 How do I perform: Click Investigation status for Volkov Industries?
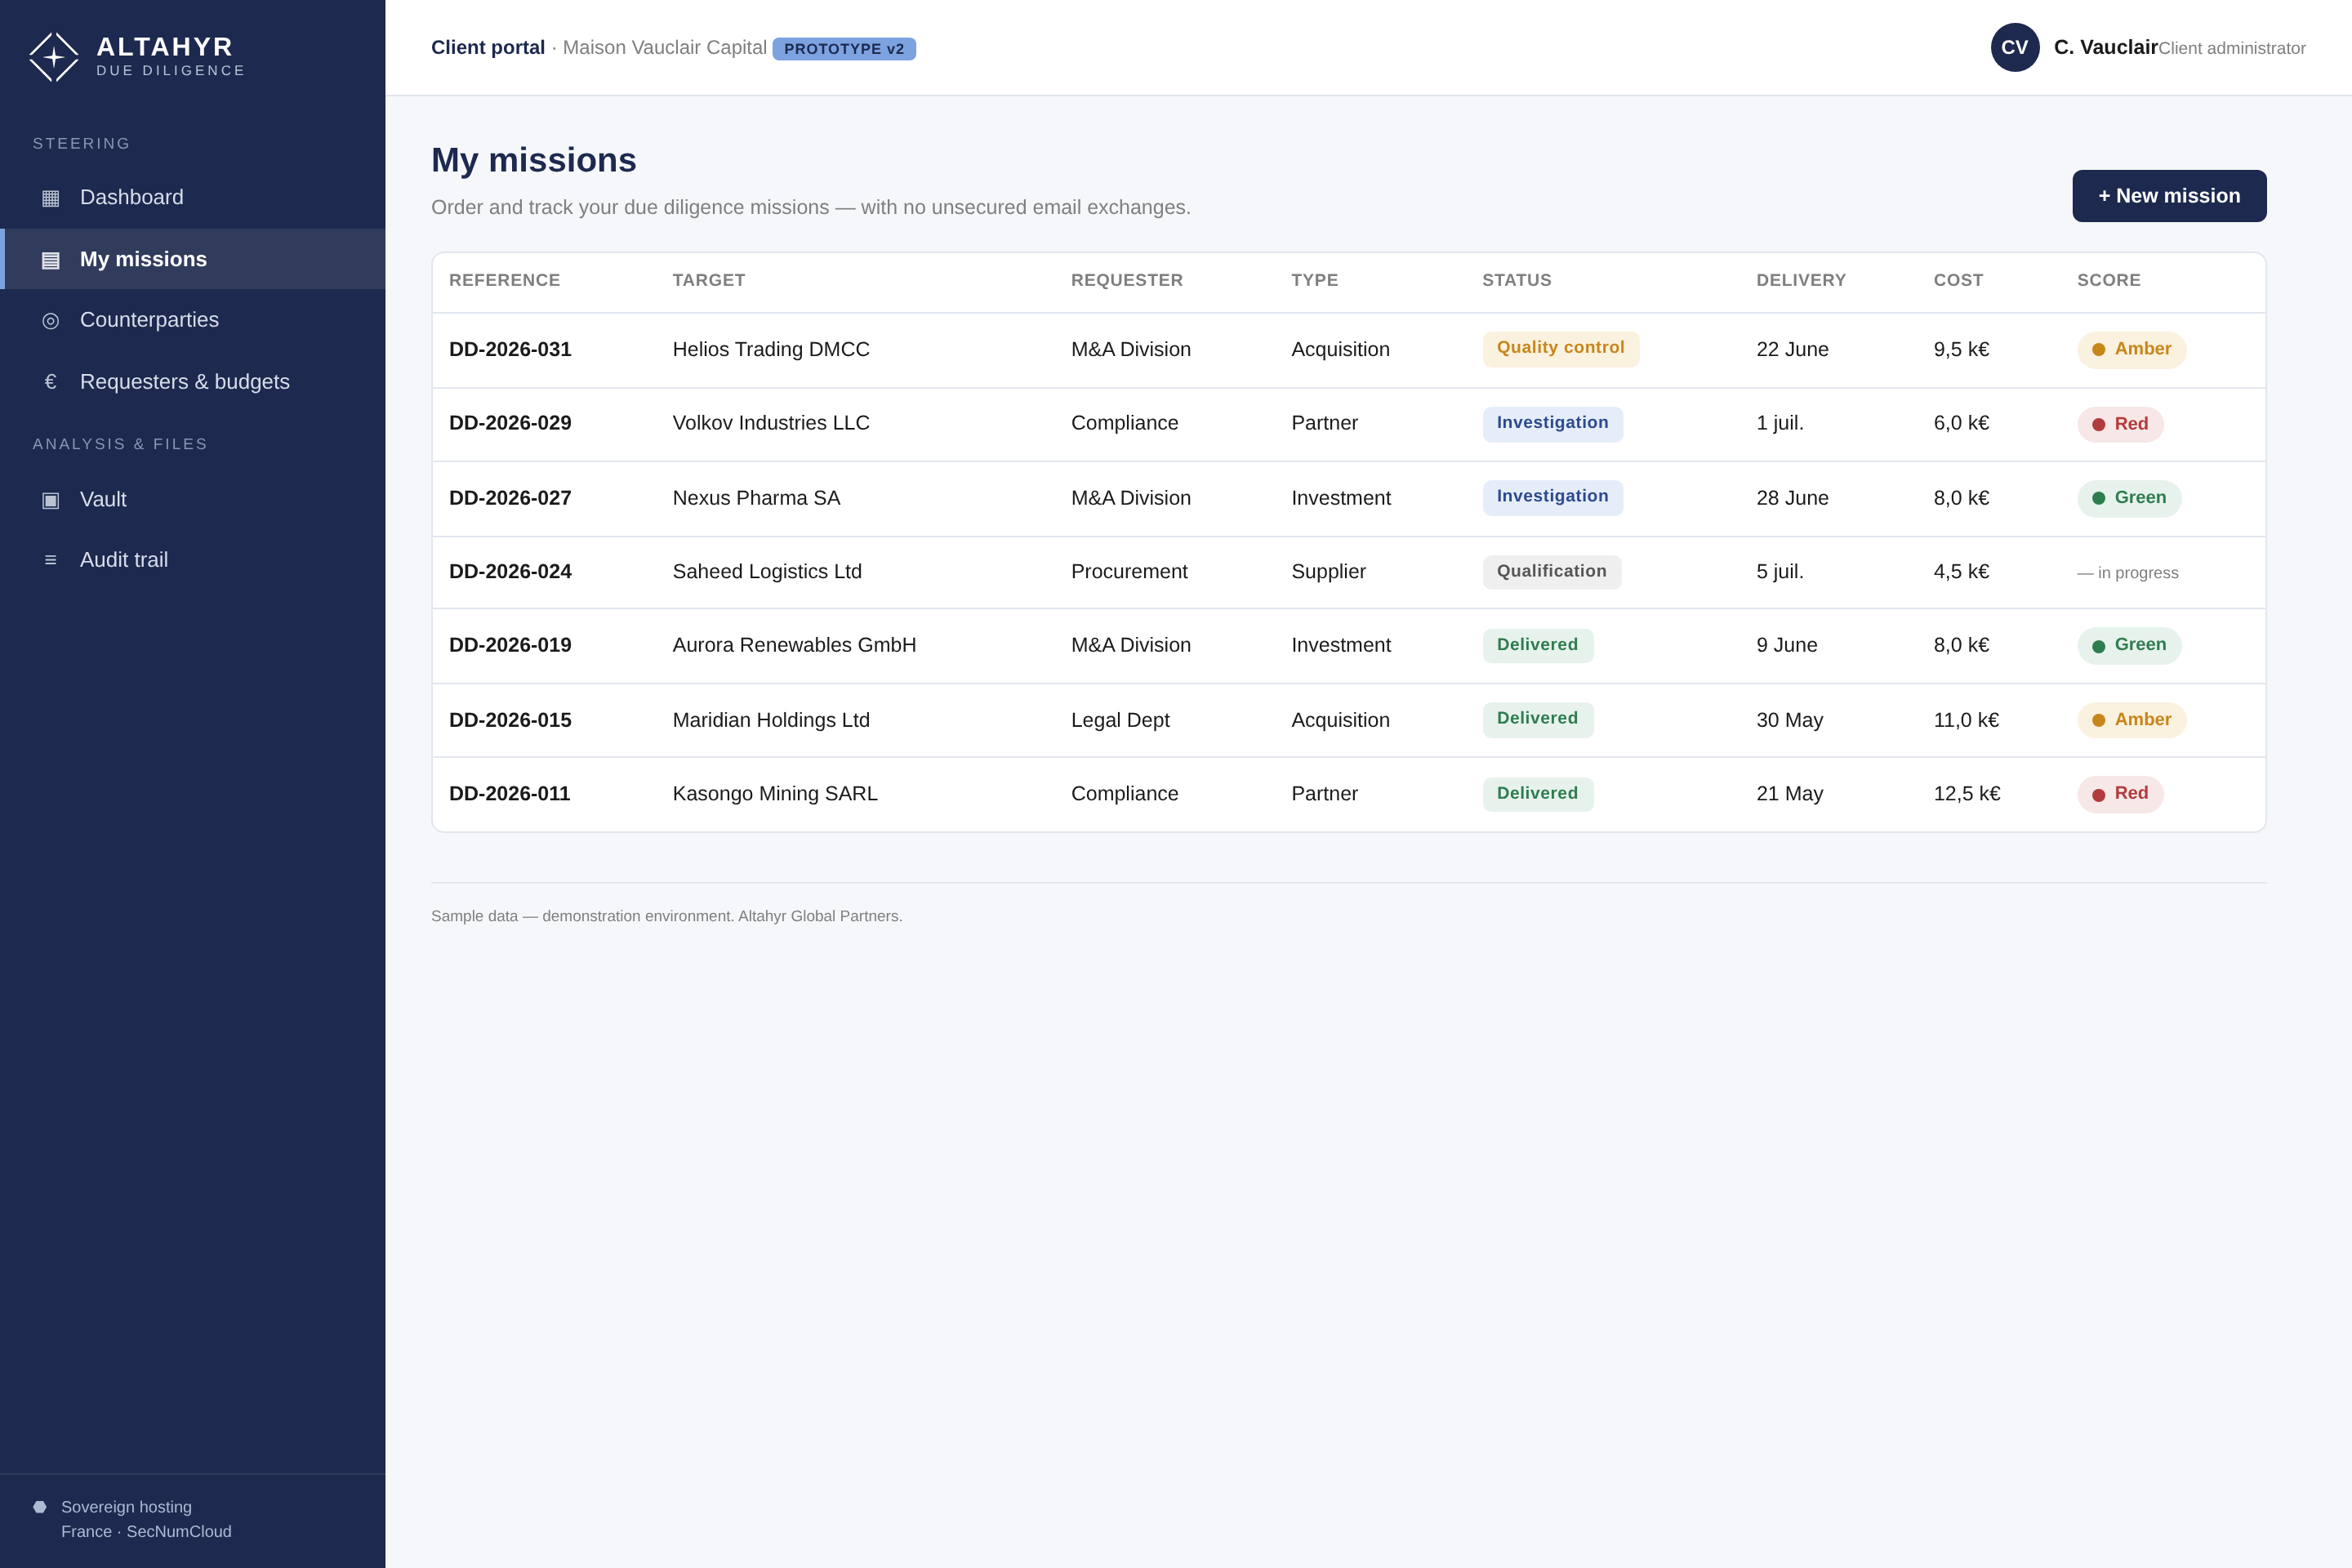click(x=1553, y=424)
